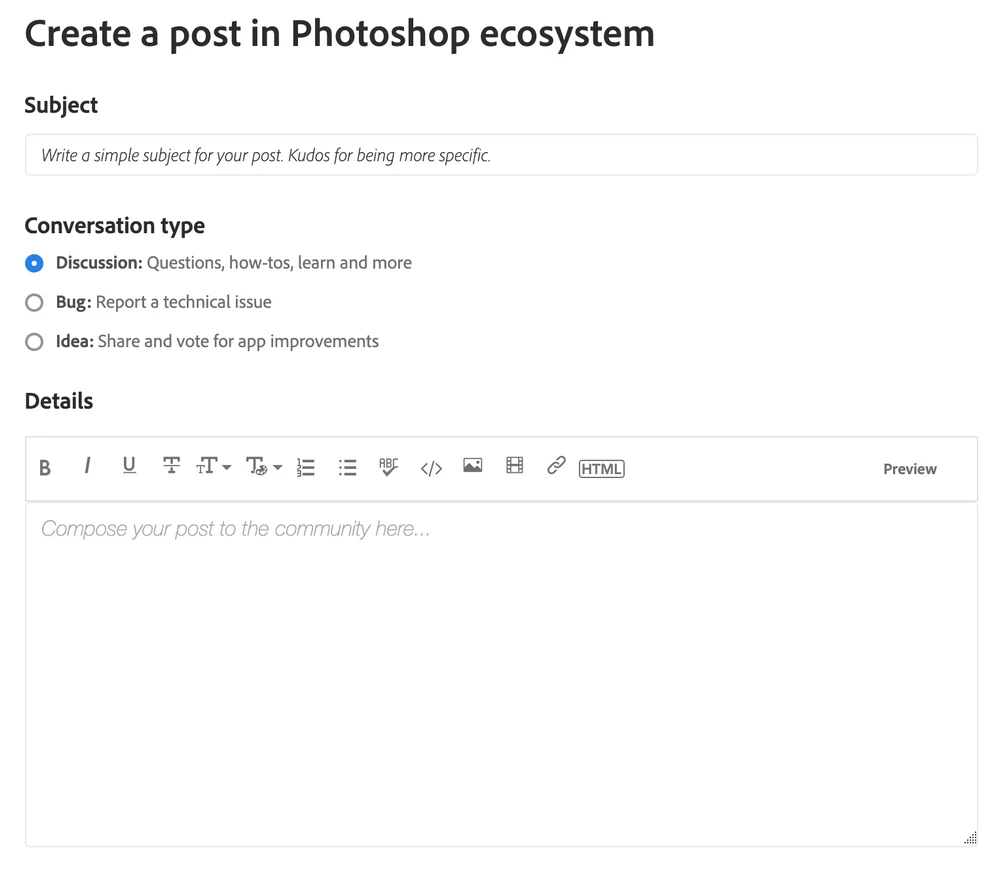Run the spell check tool
This screenshot has height=872, width=999.
(389, 467)
